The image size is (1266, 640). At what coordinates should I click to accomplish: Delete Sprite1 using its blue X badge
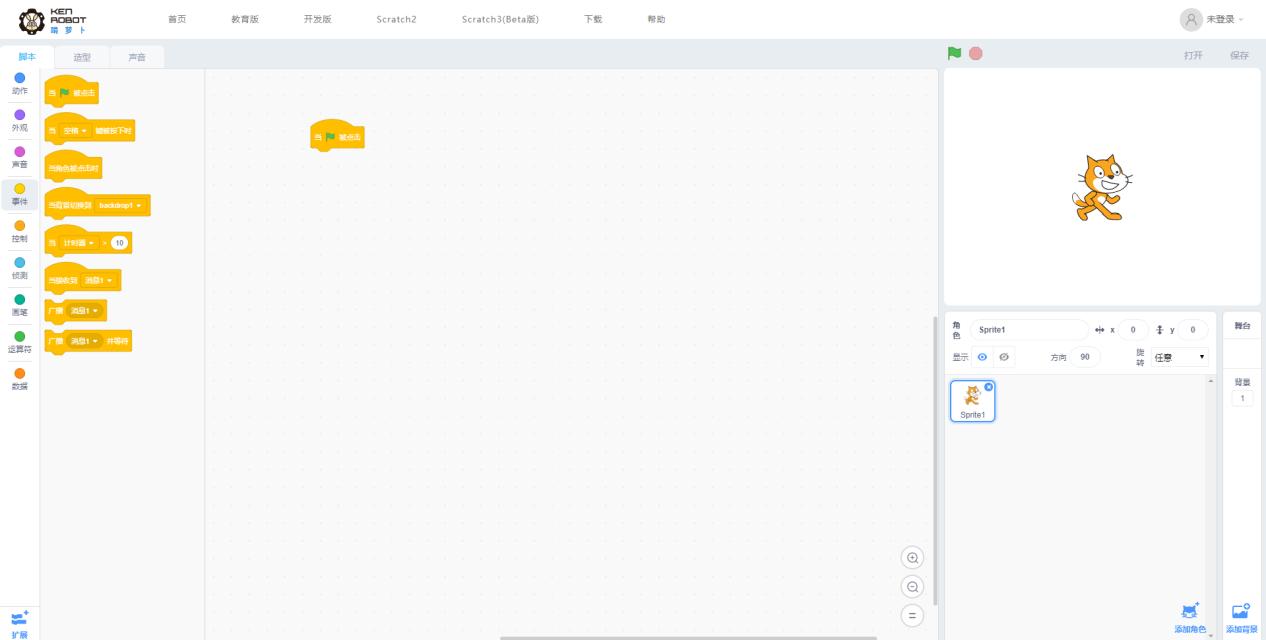[x=989, y=387]
